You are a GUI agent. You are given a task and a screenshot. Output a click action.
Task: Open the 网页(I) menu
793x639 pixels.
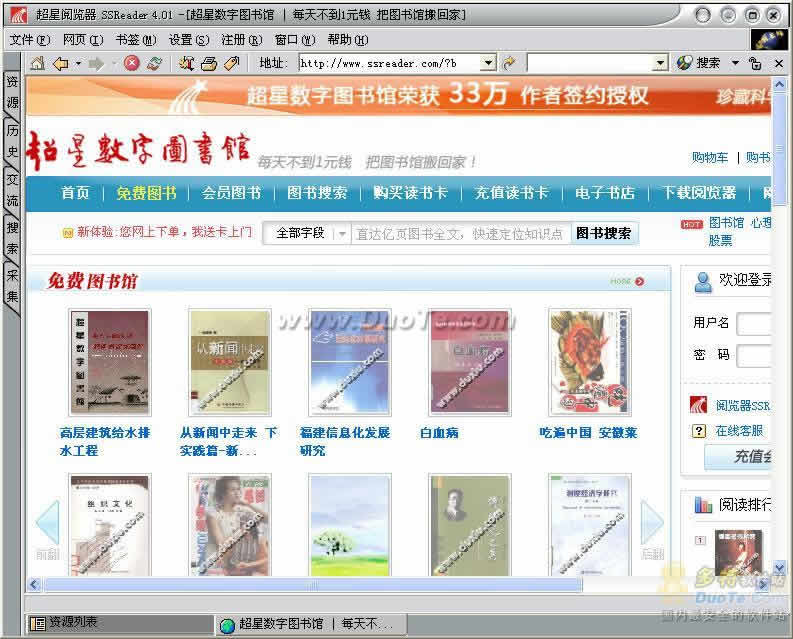click(x=83, y=39)
